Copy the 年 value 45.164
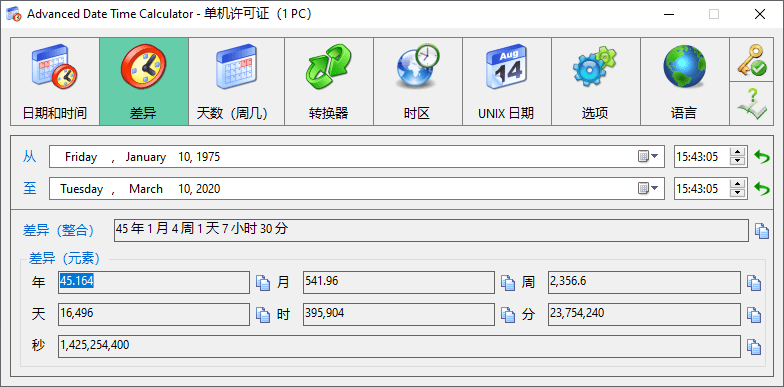 [x=263, y=282]
